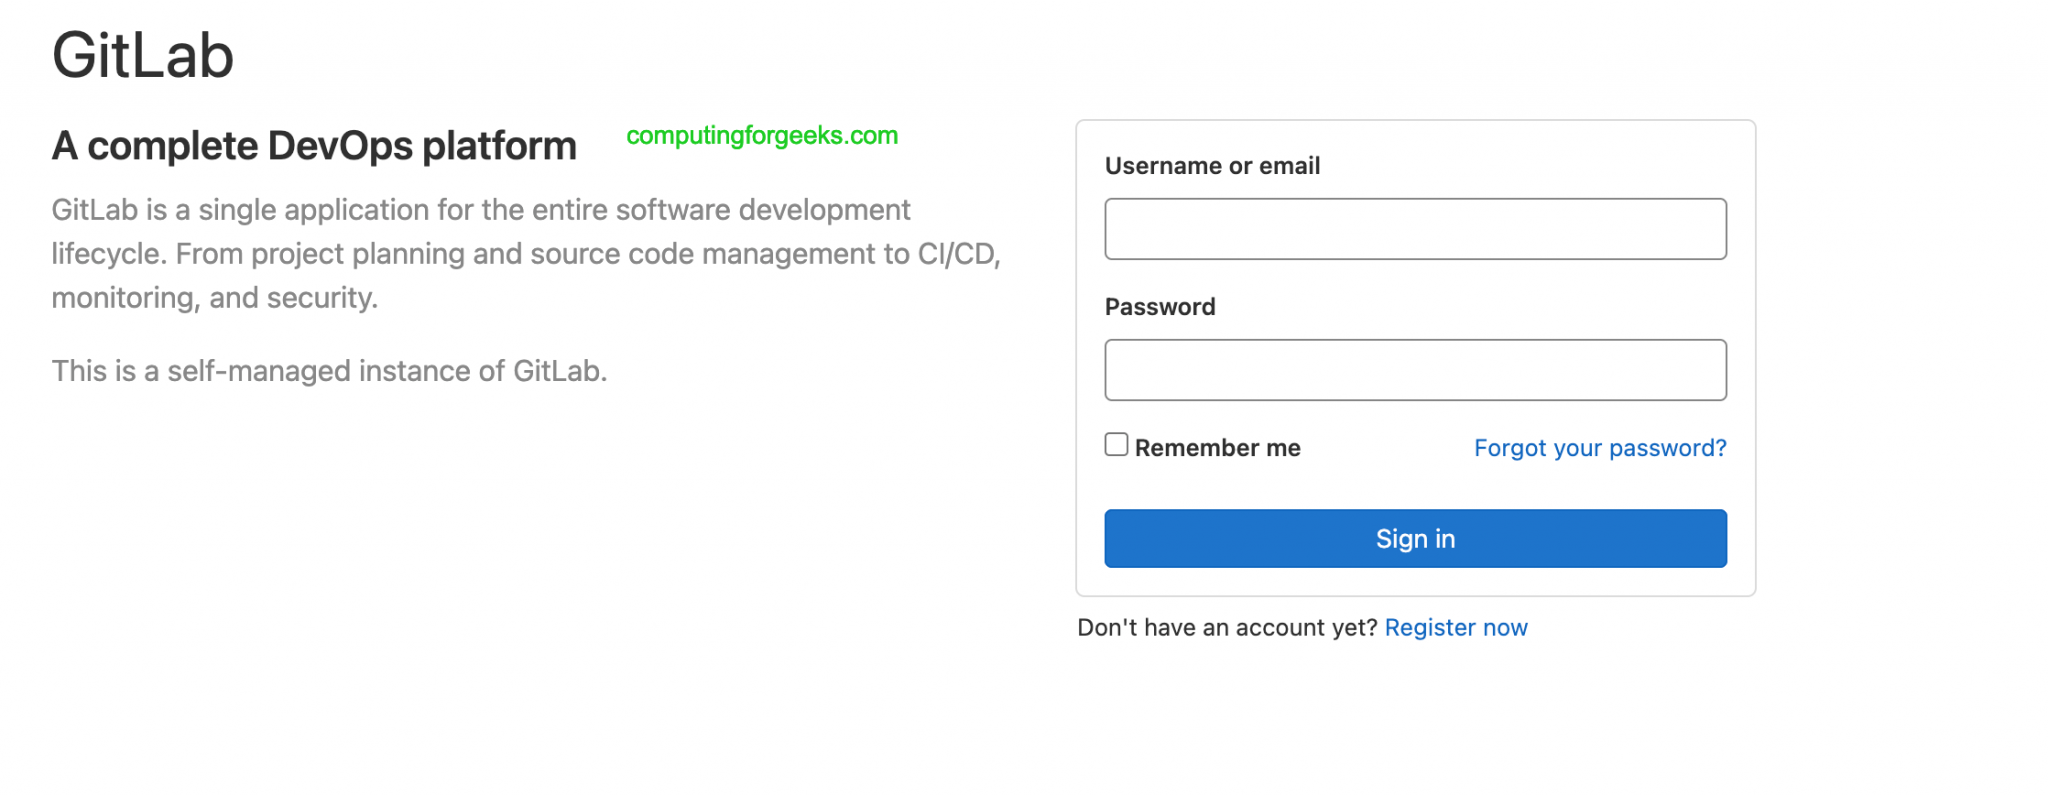Screen dimensions: 2048x795
Task: Click the 'Don't have an account yet?' text
Action: click(x=1227, y=628)
